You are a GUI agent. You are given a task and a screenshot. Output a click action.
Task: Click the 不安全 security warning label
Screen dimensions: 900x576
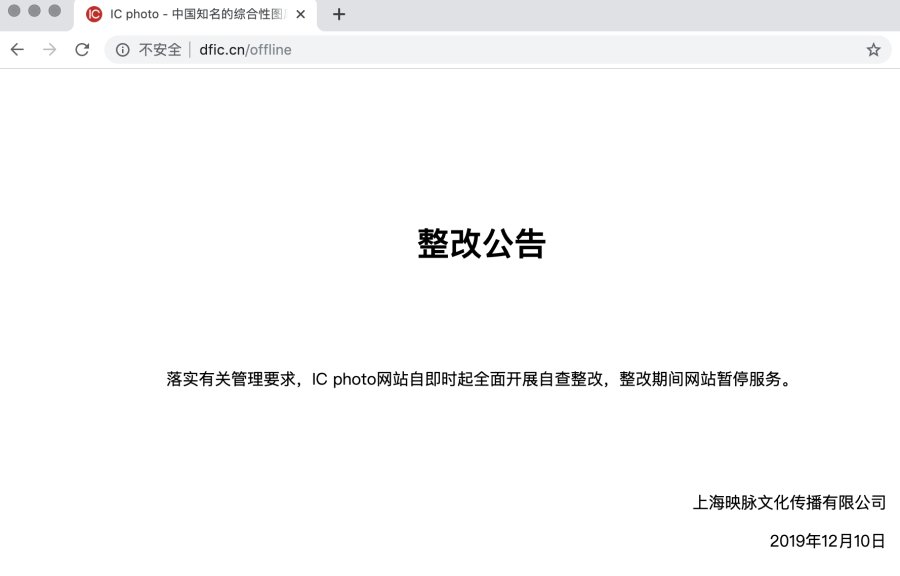160,50
